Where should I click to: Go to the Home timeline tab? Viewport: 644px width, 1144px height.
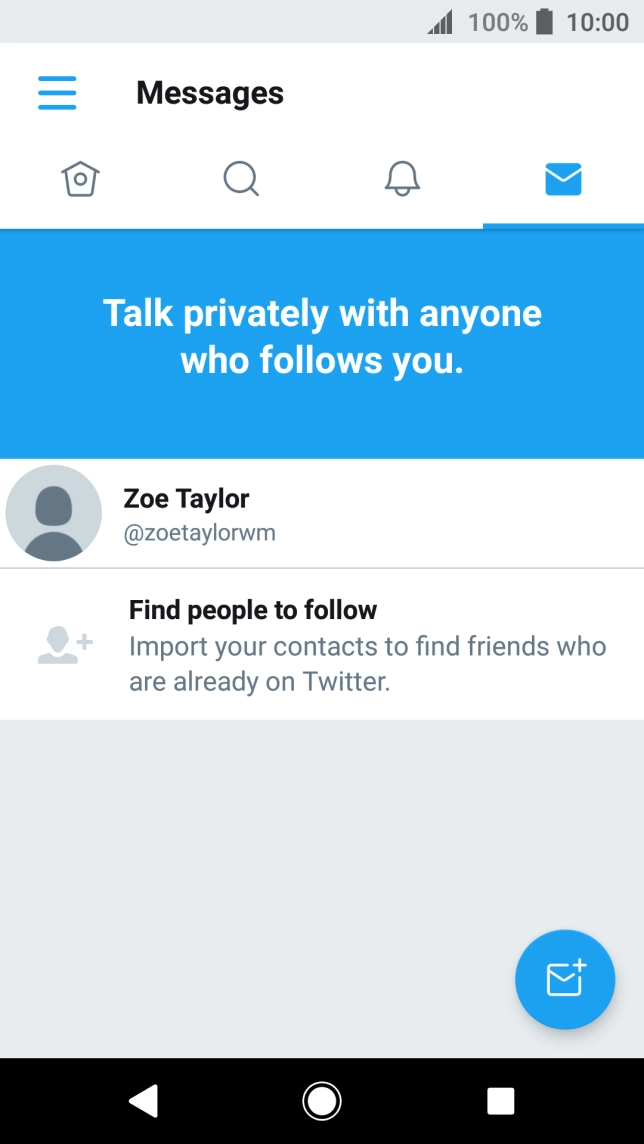click(80, 180)
